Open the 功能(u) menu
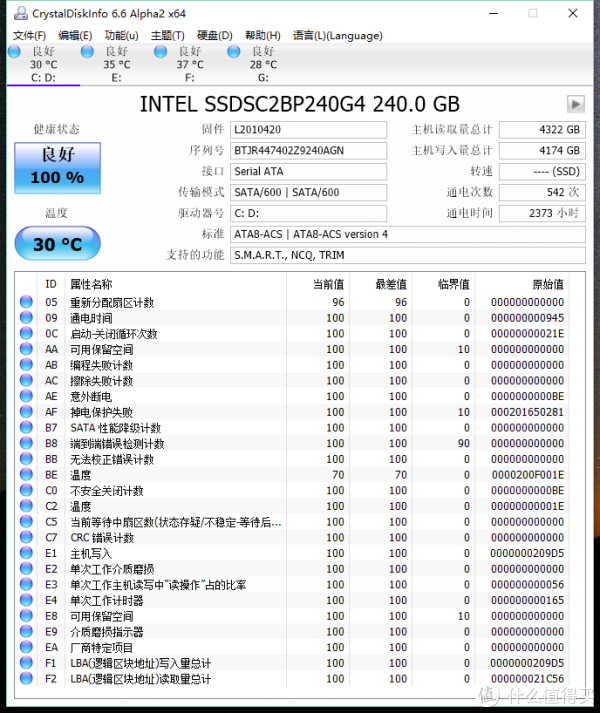This screenshot has width=600, height=713. click(x=121, y=35)
